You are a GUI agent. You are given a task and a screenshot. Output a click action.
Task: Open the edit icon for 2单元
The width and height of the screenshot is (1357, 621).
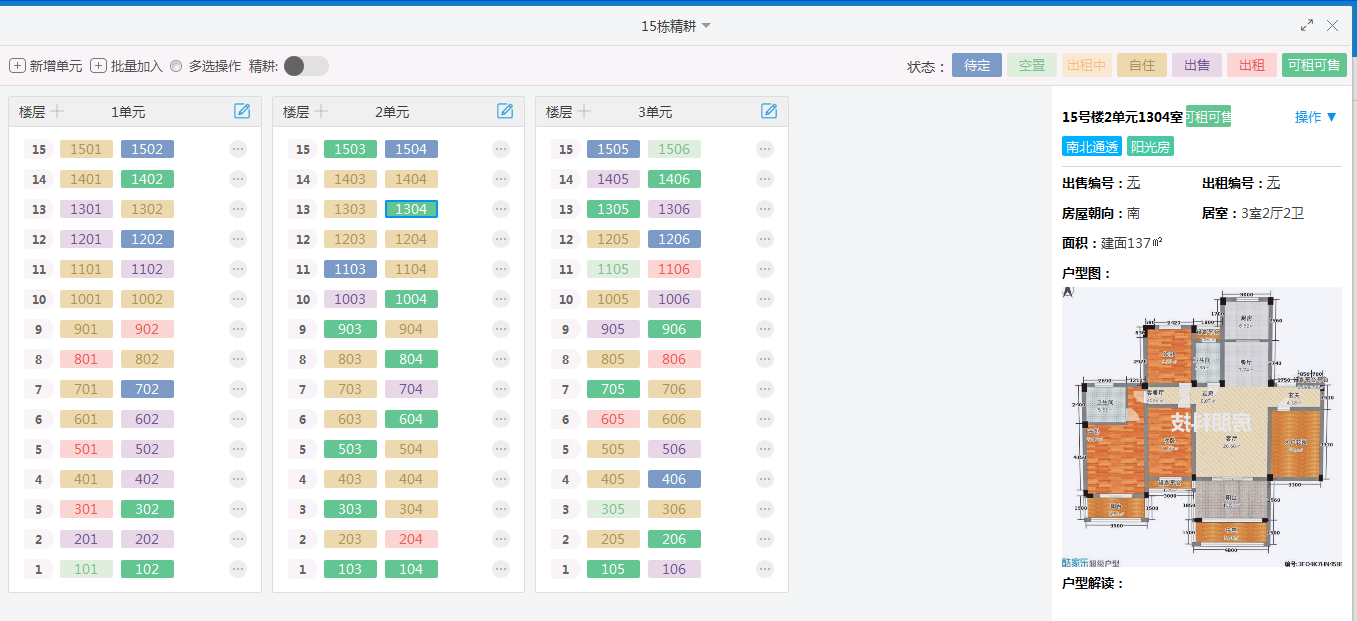505,111
